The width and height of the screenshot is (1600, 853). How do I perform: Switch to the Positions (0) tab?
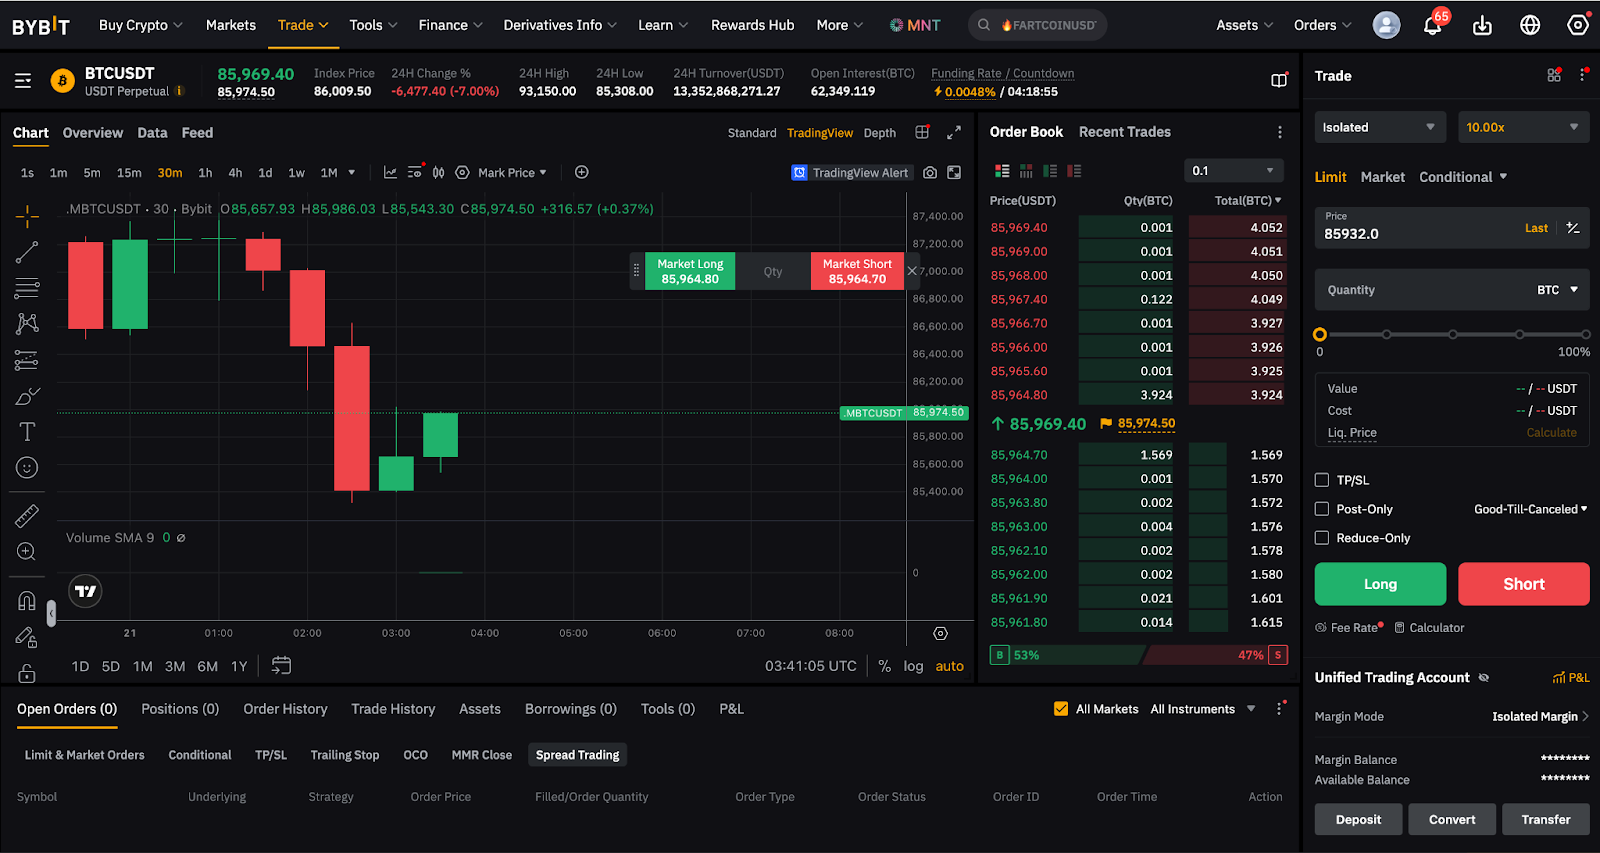coord(180,709)
